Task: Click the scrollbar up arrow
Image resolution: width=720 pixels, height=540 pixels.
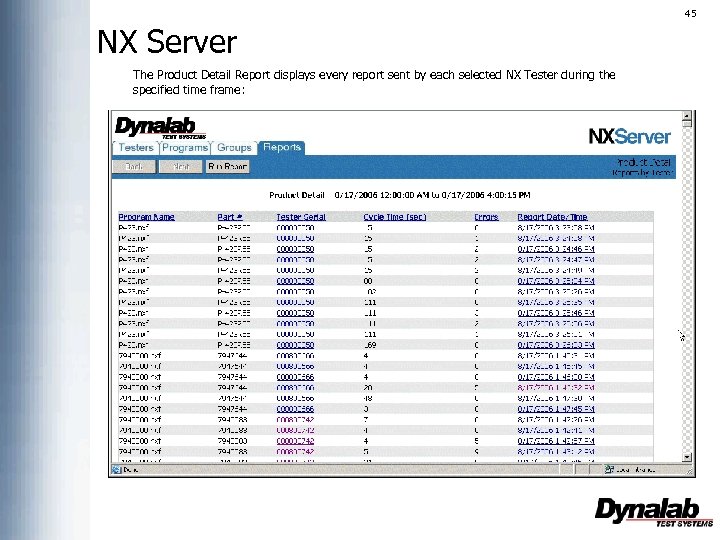Action: coord(687,115)
